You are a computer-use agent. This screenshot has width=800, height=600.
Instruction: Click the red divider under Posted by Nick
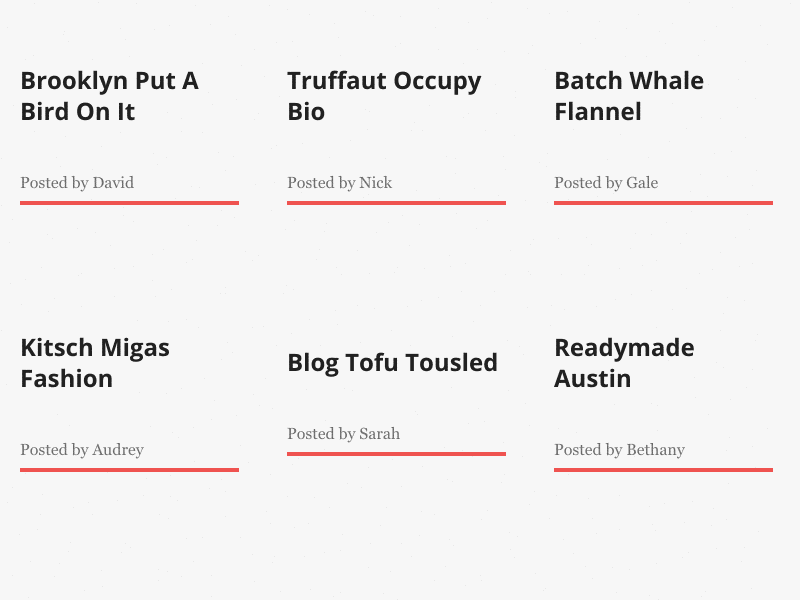[x=396, y=203]
